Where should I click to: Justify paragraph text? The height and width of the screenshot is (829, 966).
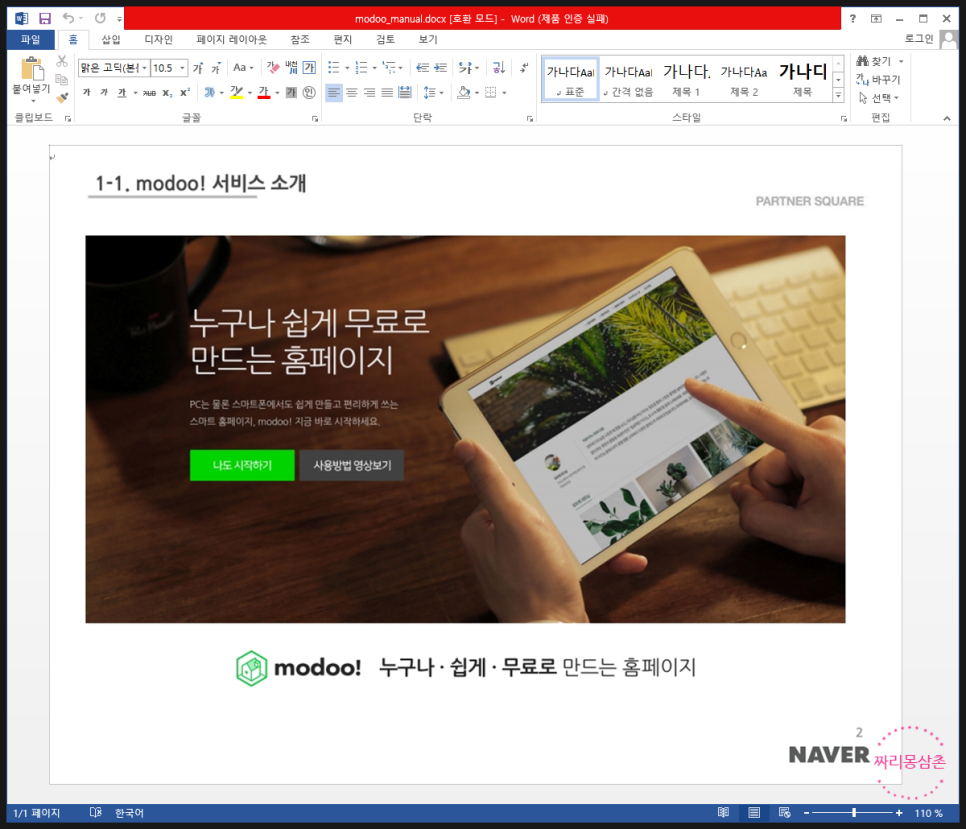(387, 92)
